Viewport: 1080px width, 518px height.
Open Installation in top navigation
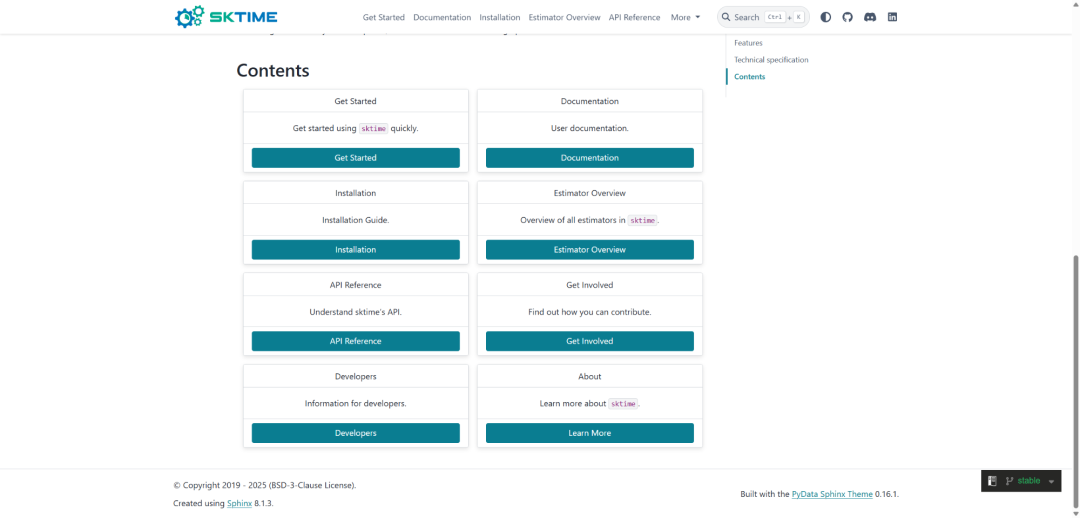(x=499, y=17)
